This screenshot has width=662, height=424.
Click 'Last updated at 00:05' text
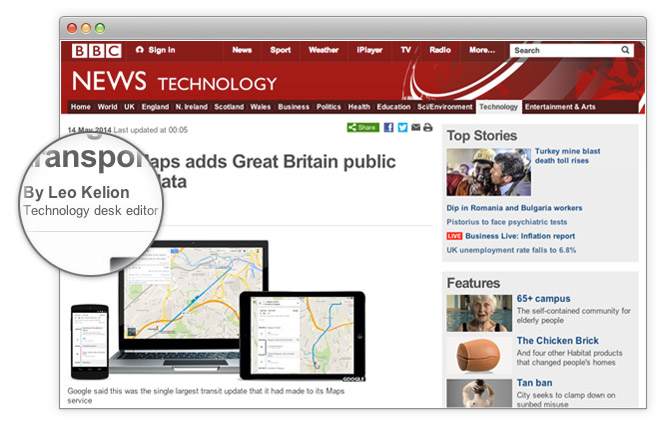(151, 130)
